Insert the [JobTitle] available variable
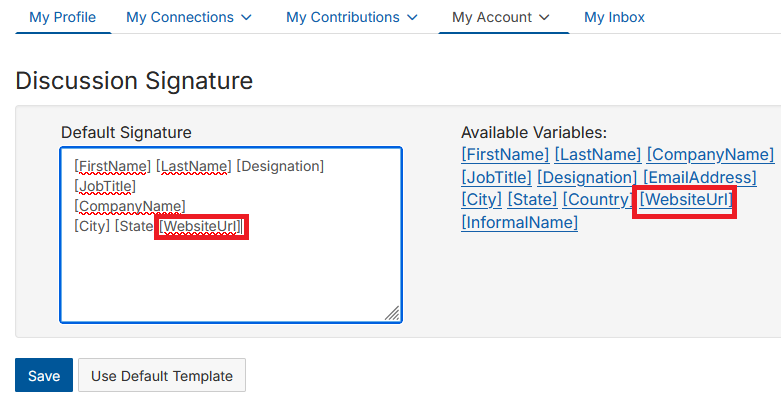Screen dimensions: 781x407 tap(495, 178)
